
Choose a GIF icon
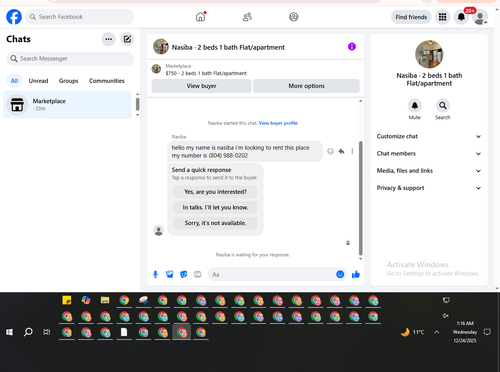point(198,274)
